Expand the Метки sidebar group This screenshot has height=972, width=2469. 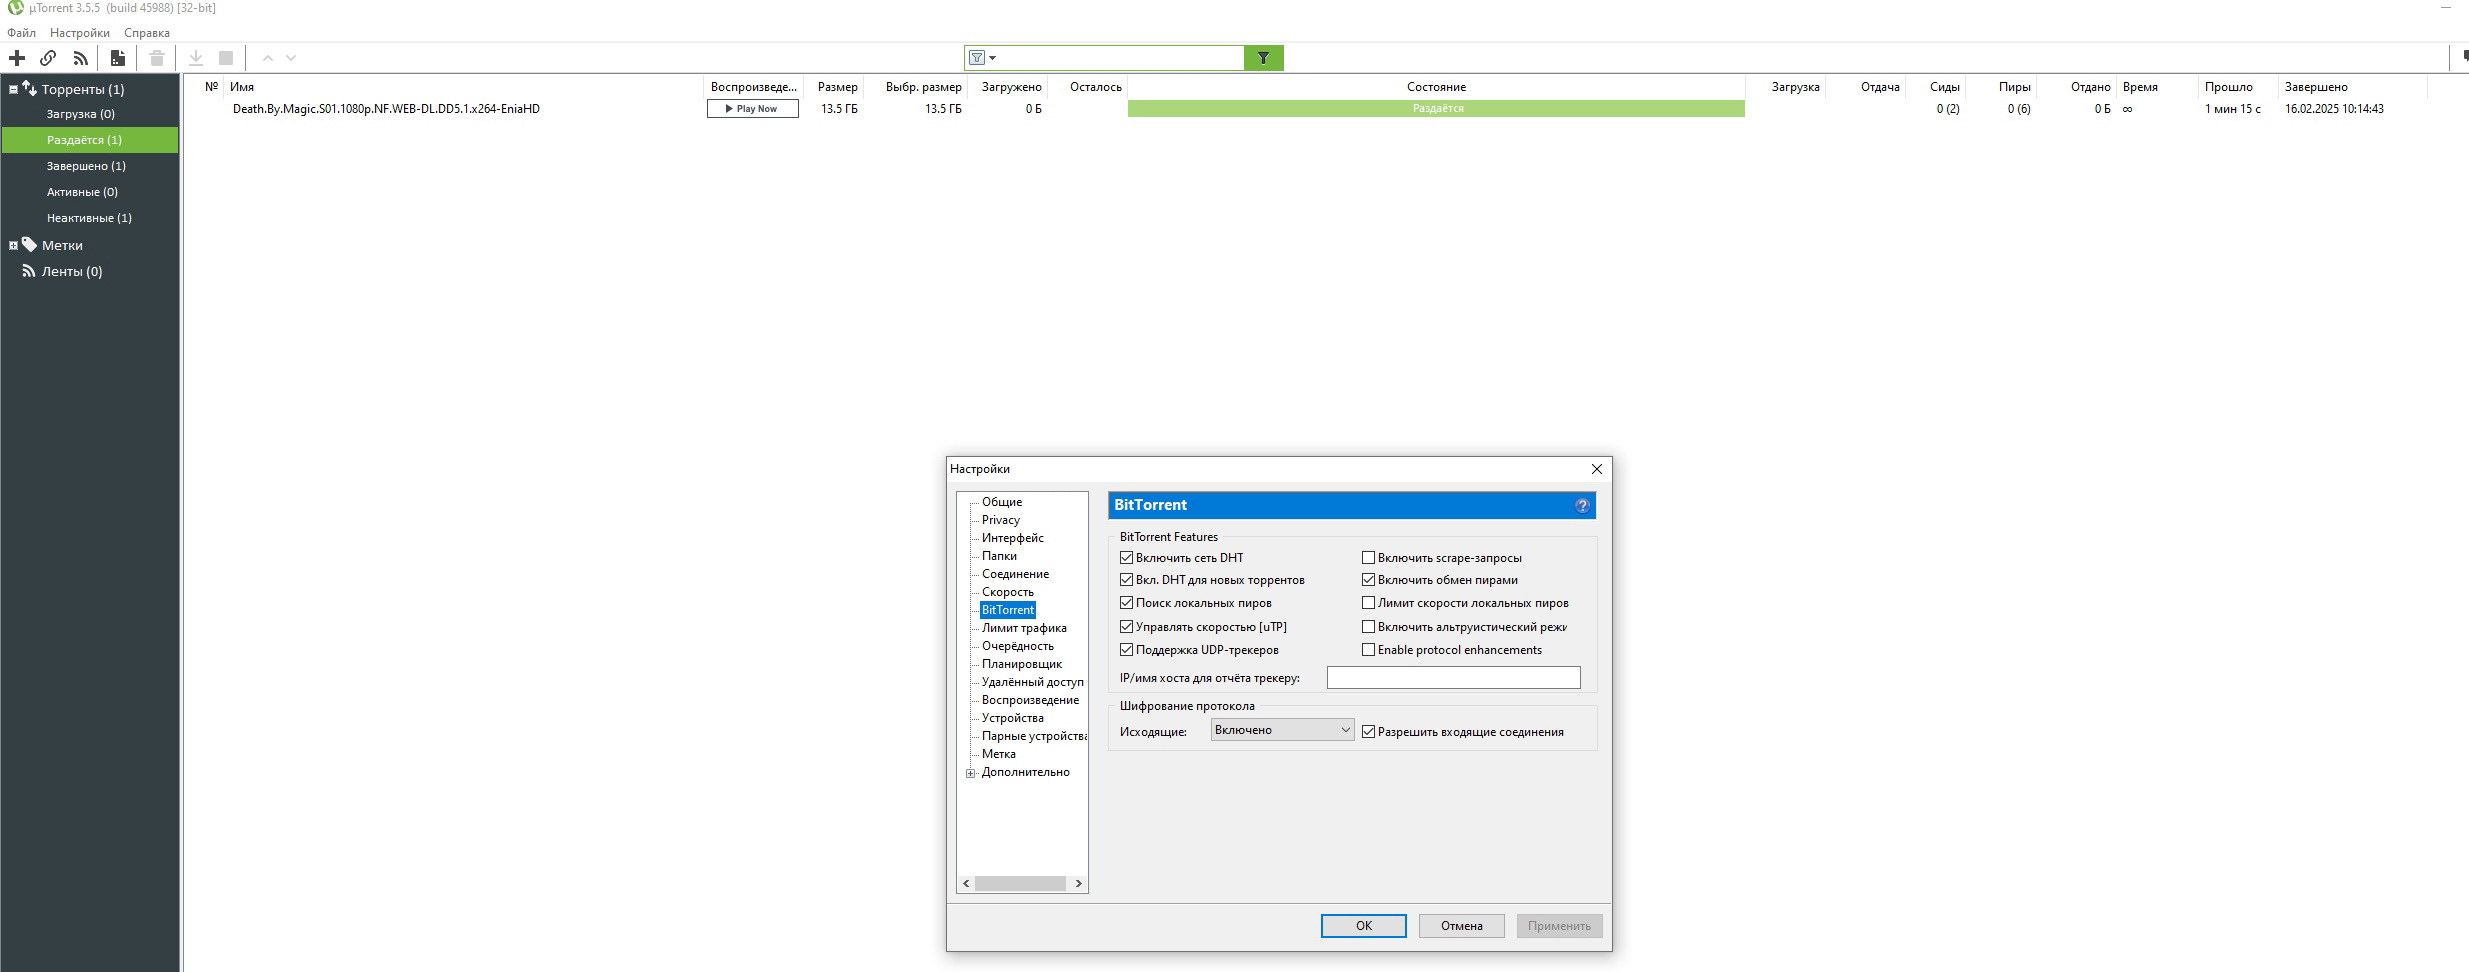[x=13, y=245]
